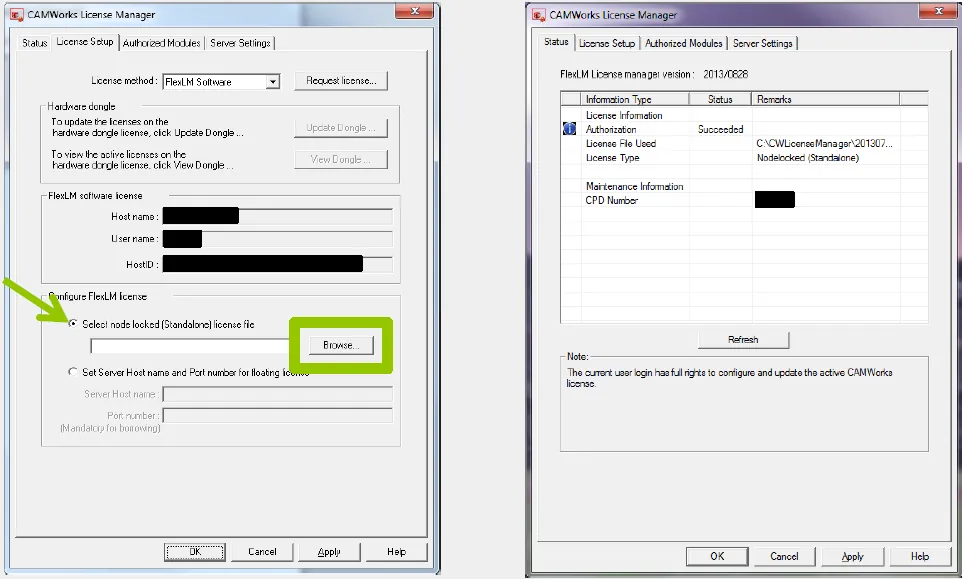Click the Status column header in table
The height and width of the screenshot is (579, 962).
tap(720, 99)
